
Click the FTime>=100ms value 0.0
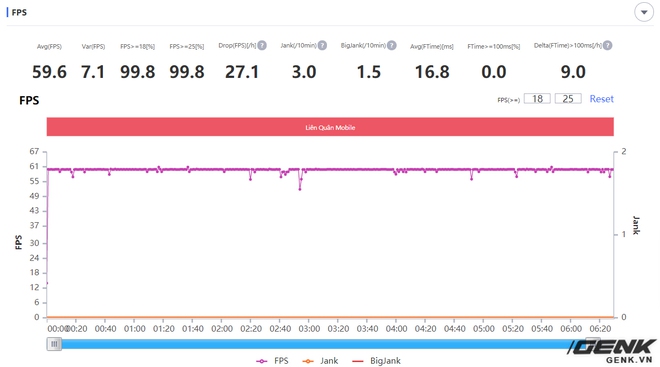click(x=494, y=72)
